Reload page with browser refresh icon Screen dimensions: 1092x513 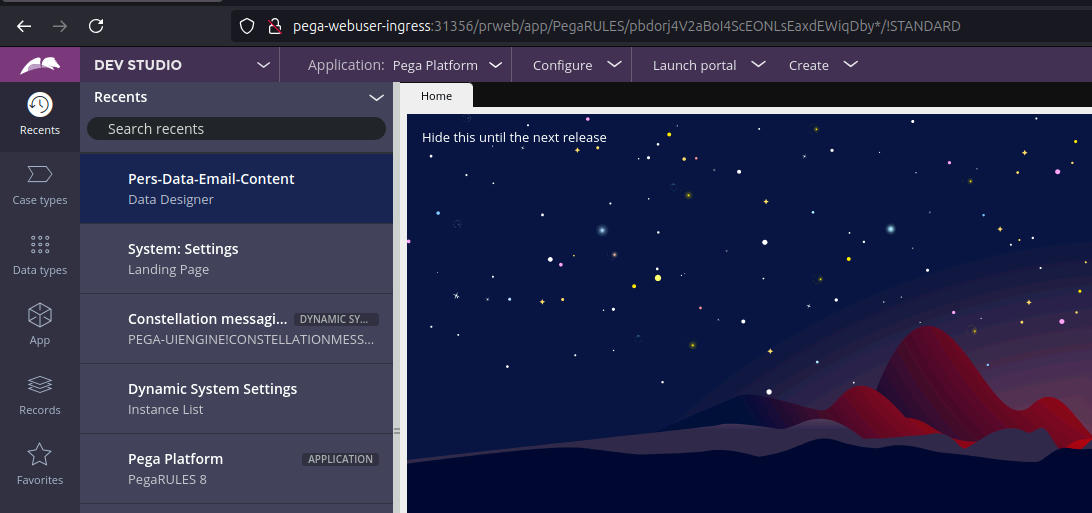tap(96, 26)
